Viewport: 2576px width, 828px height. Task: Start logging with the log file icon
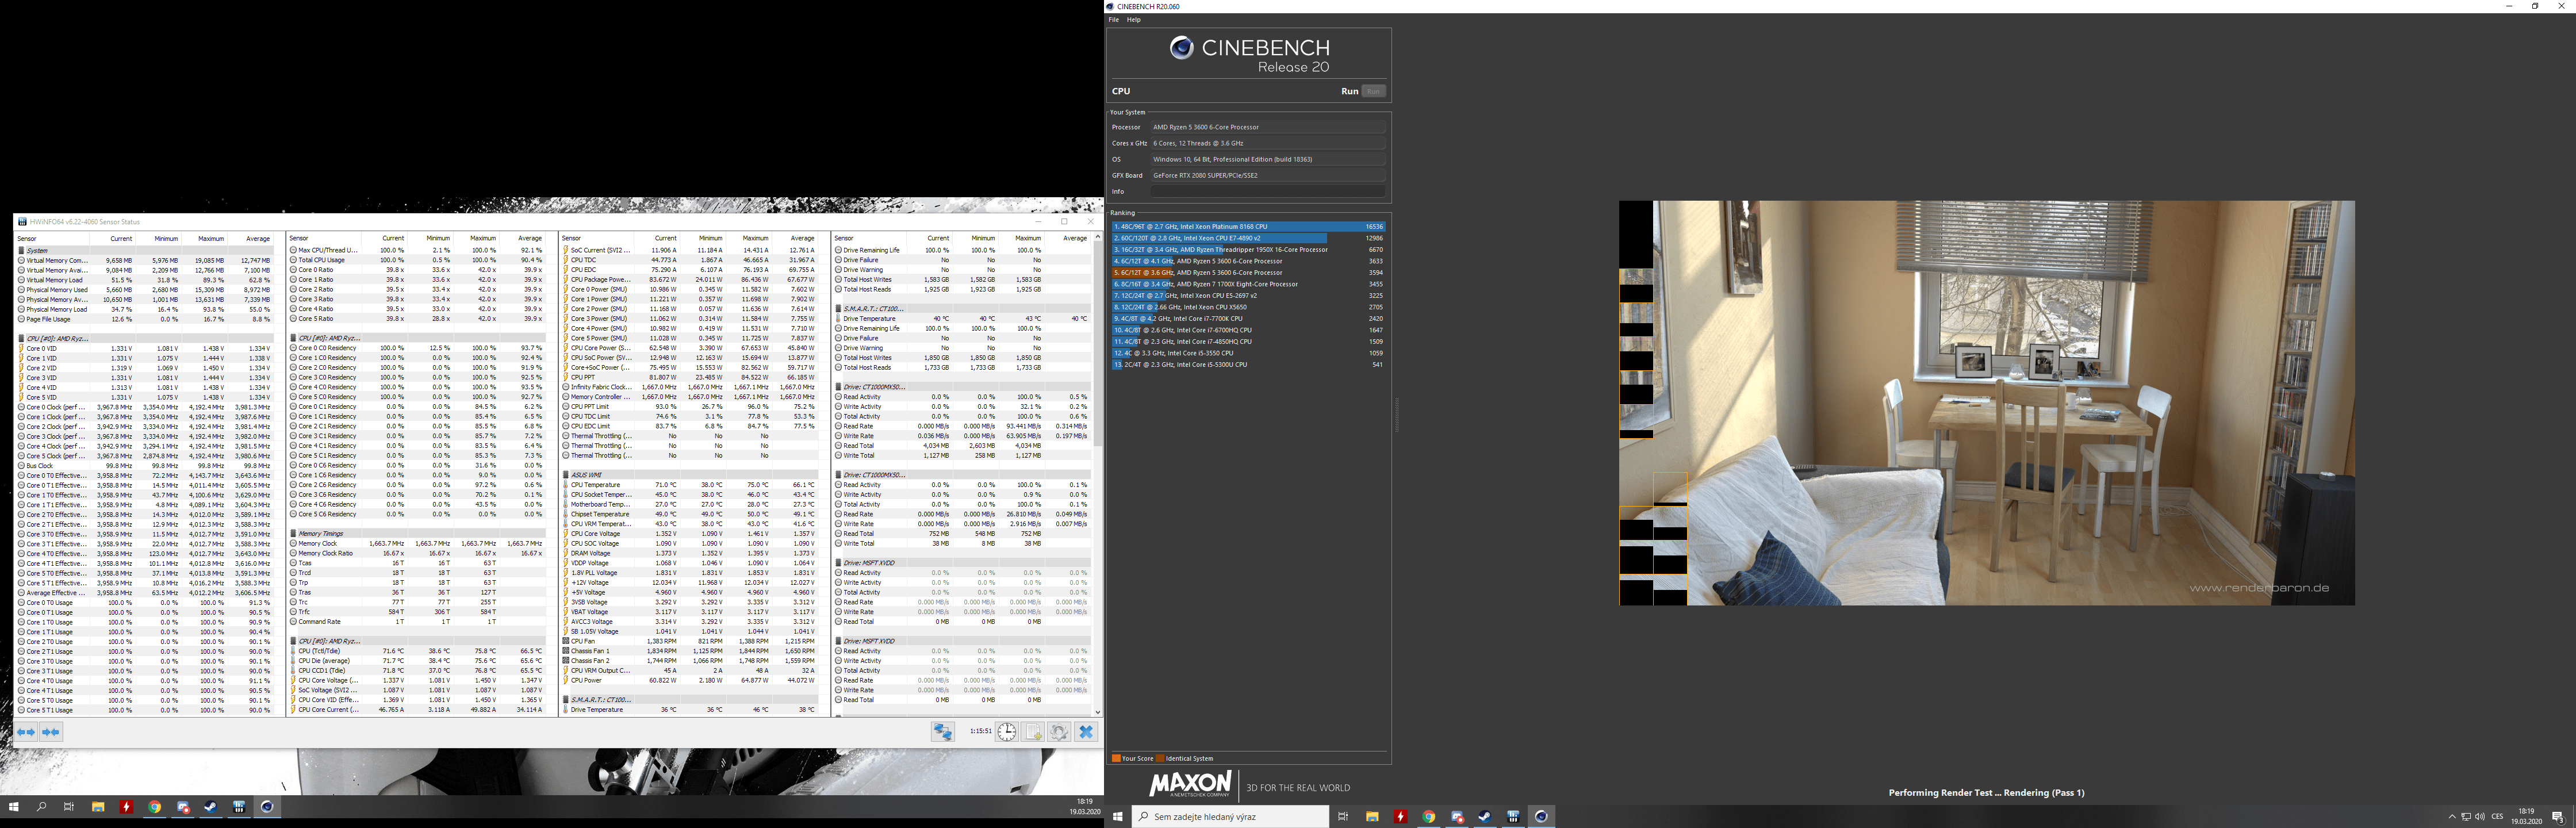pyautogui.click(x=1033, y=732)
